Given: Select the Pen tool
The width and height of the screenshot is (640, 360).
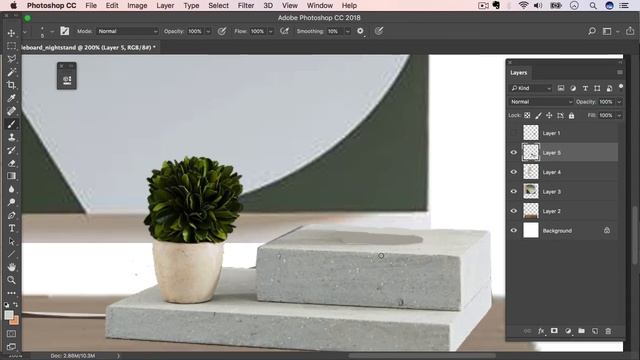Looking at the screenshot, I should click(x=11, y=215).
